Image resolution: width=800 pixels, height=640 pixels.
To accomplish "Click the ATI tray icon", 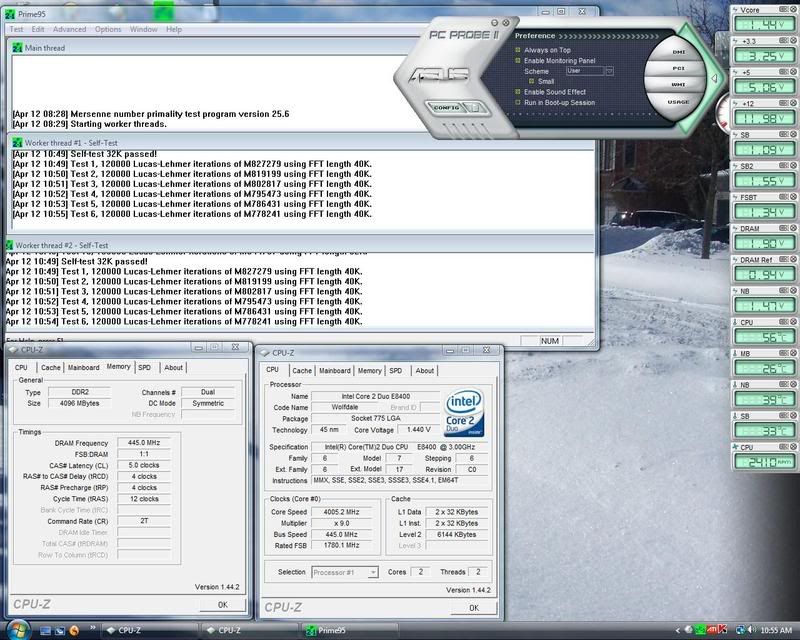I will [x=713, y=630].
